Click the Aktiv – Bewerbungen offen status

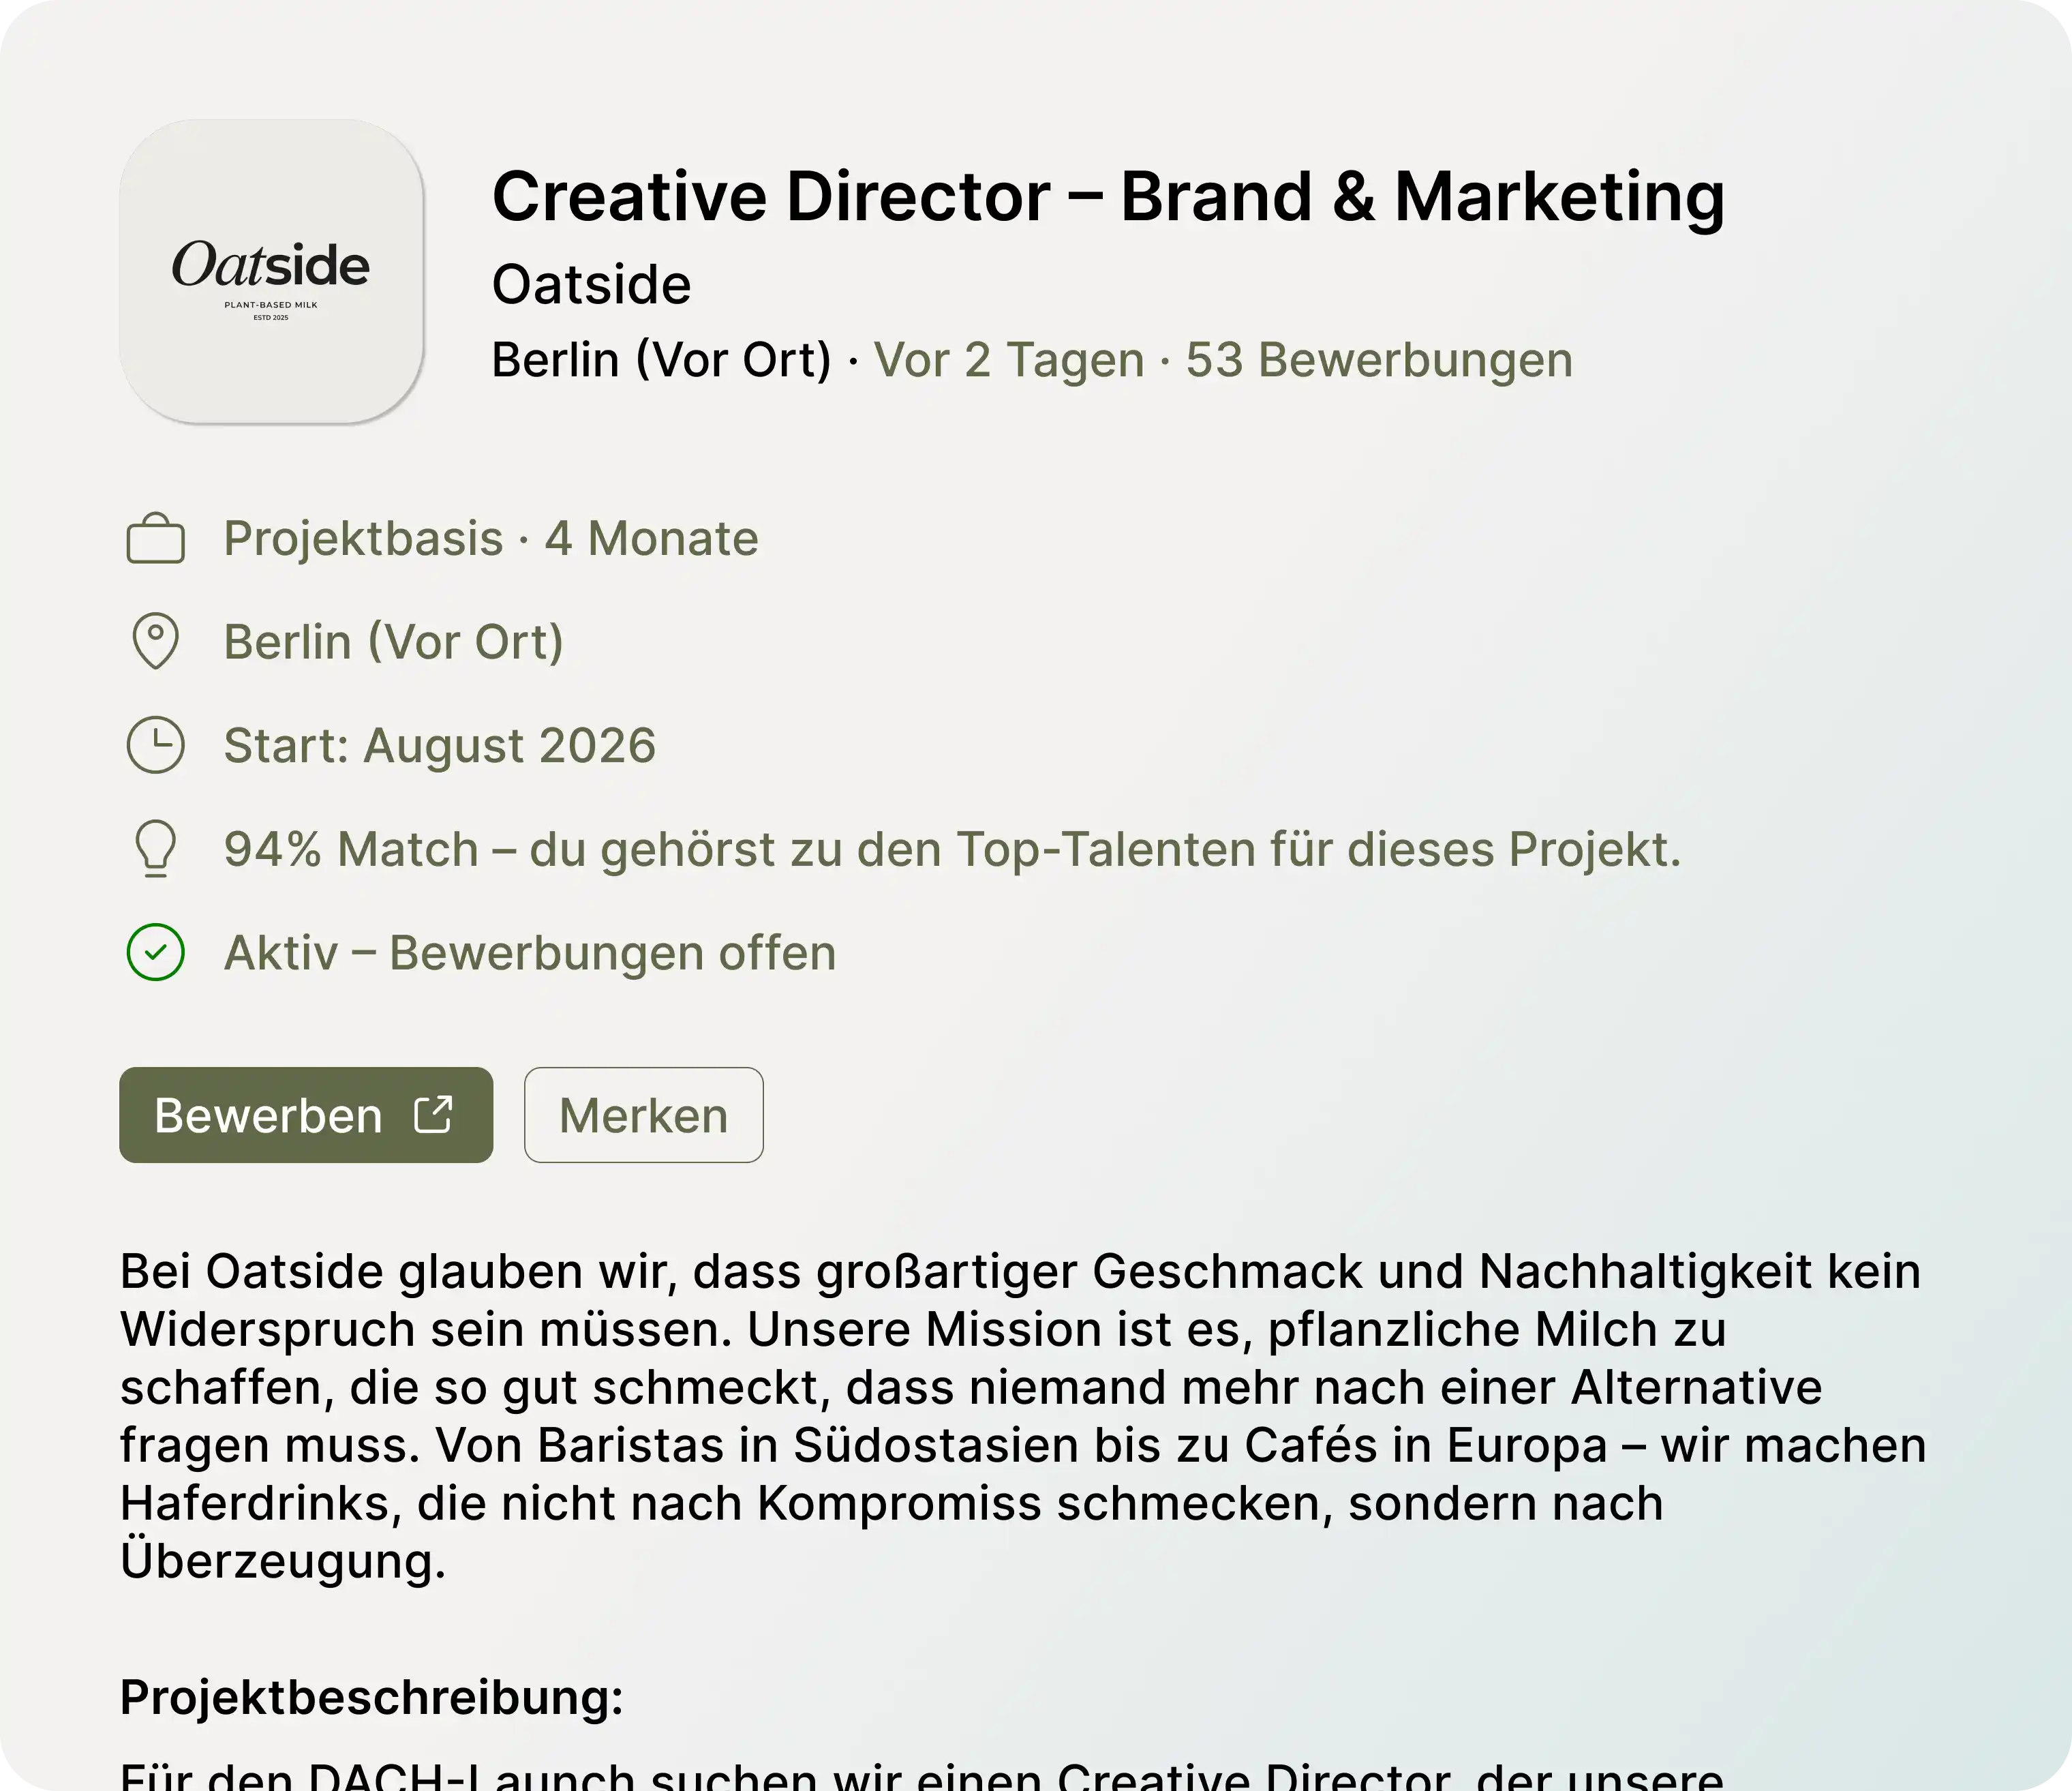pyautogui.click(x=530, y=953)
